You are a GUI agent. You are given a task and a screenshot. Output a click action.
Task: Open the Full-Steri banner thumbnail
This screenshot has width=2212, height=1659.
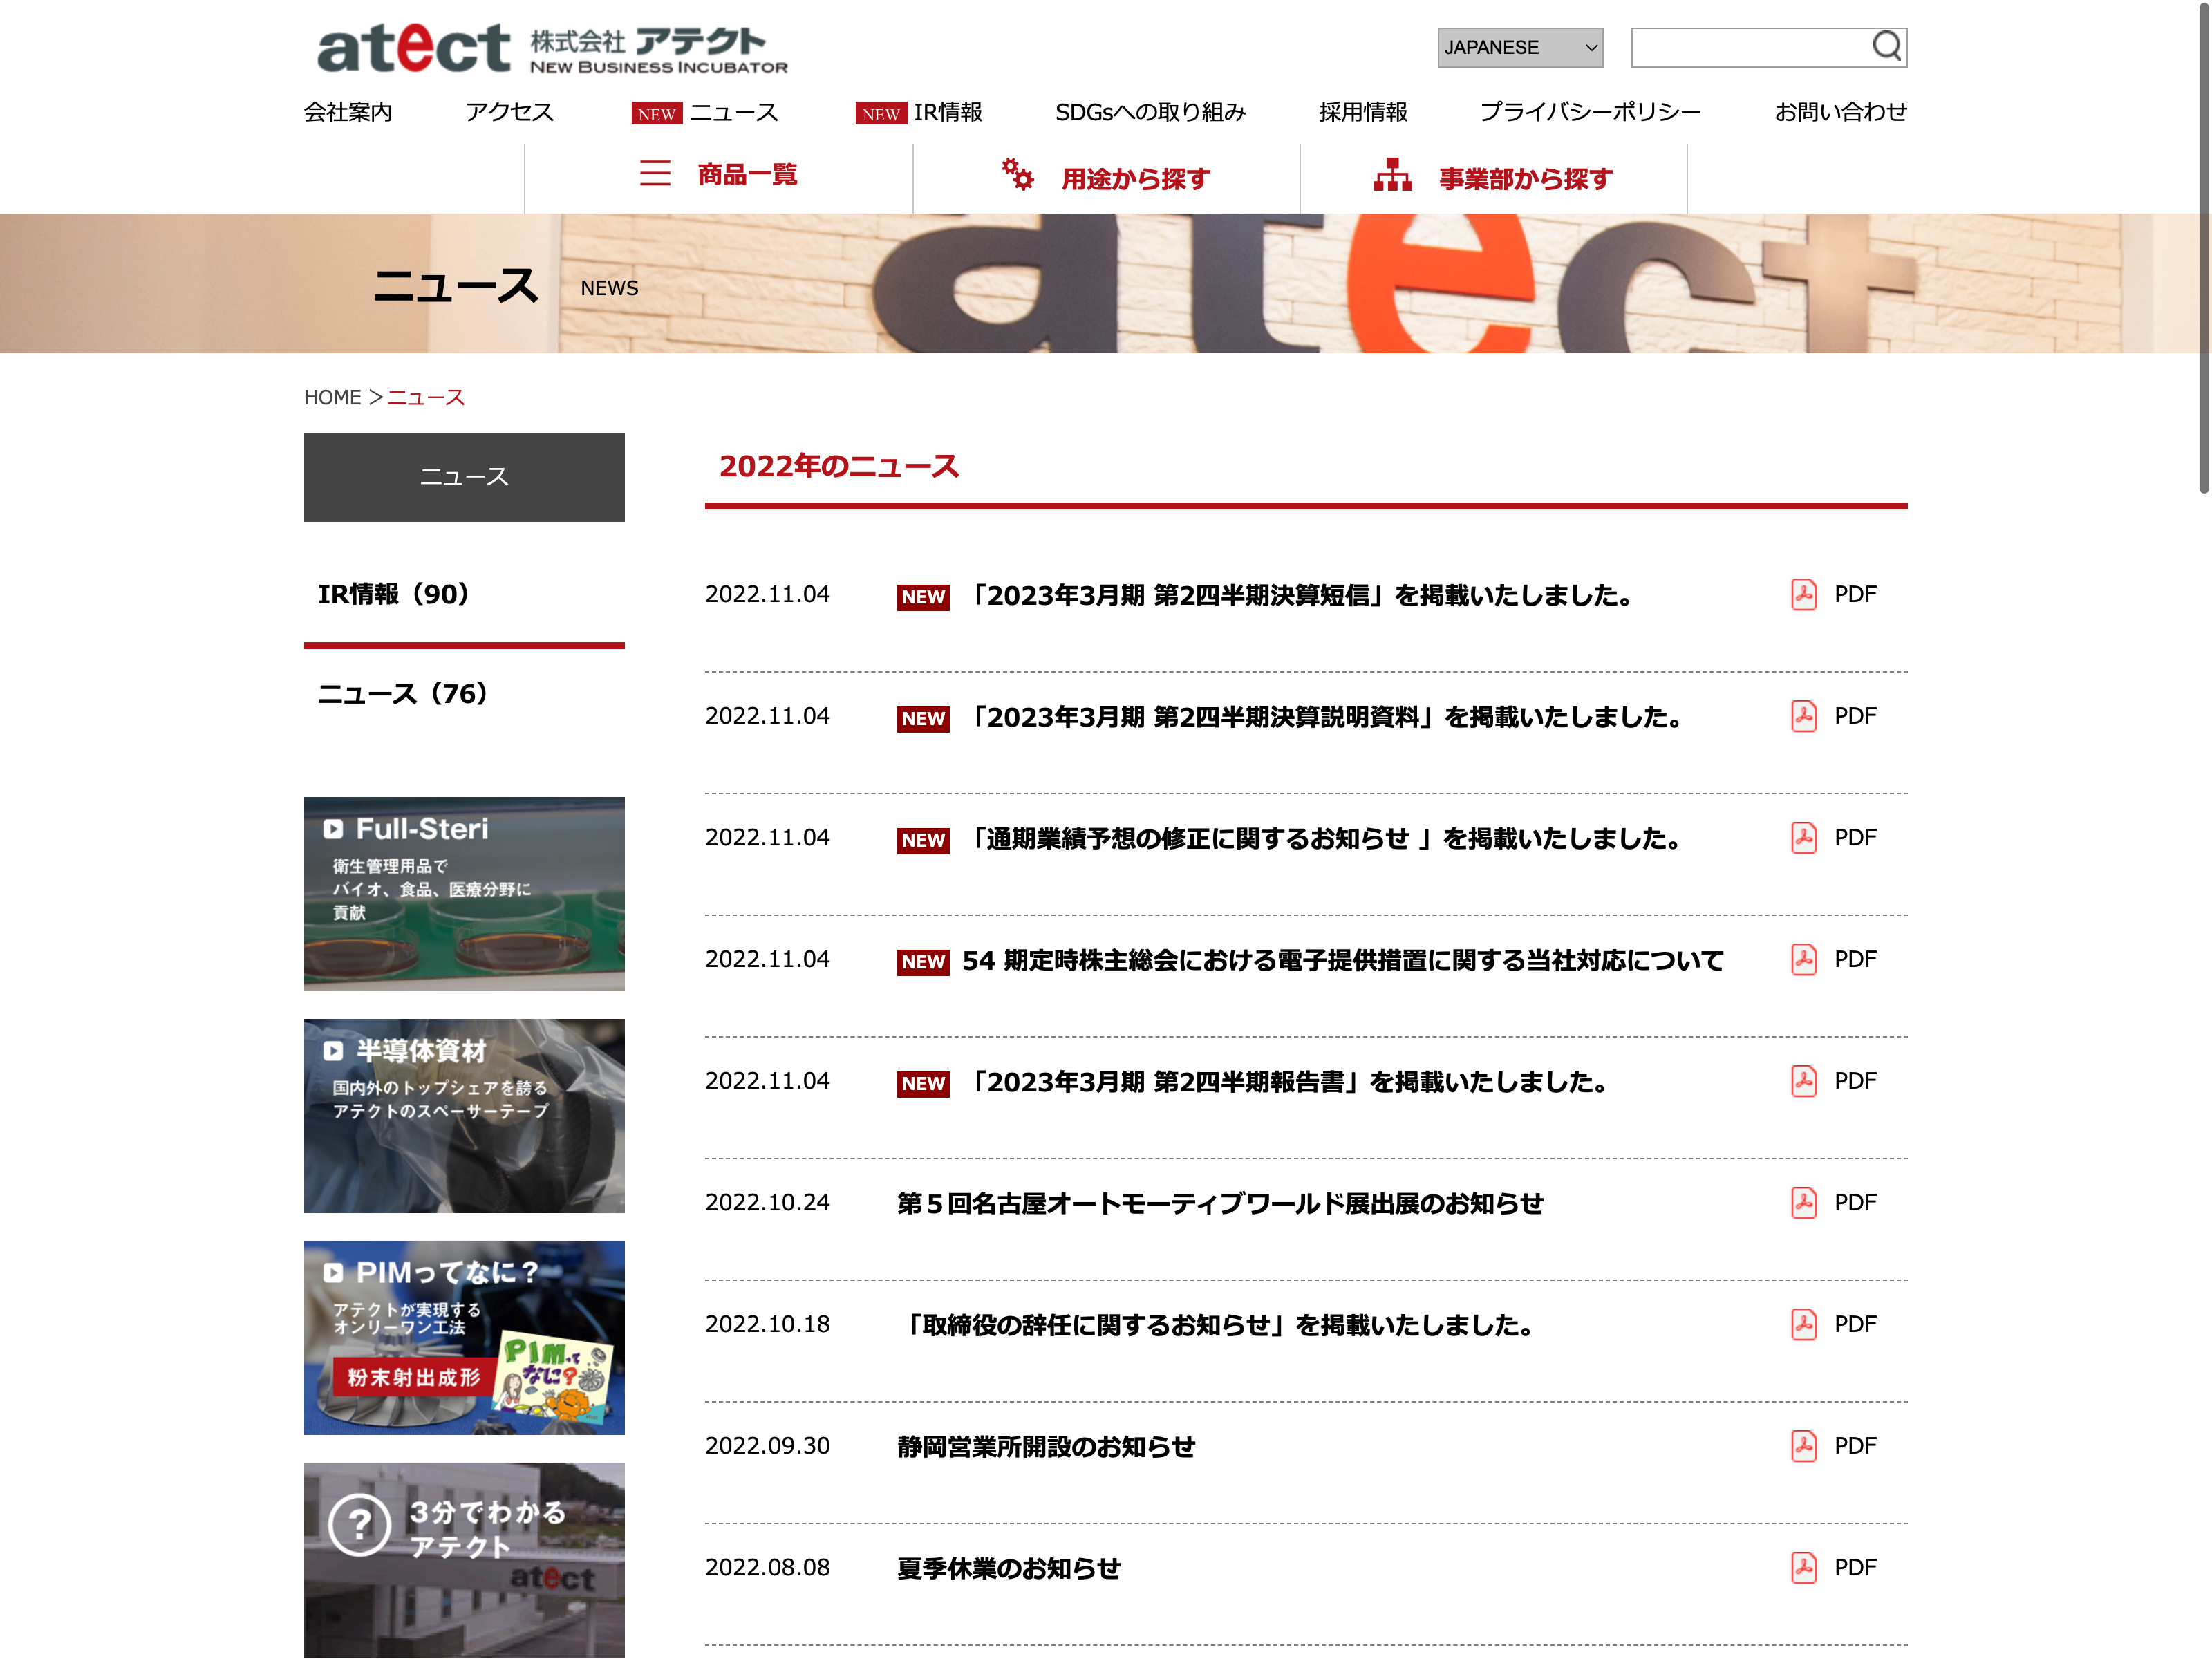[x=464, y=893]
